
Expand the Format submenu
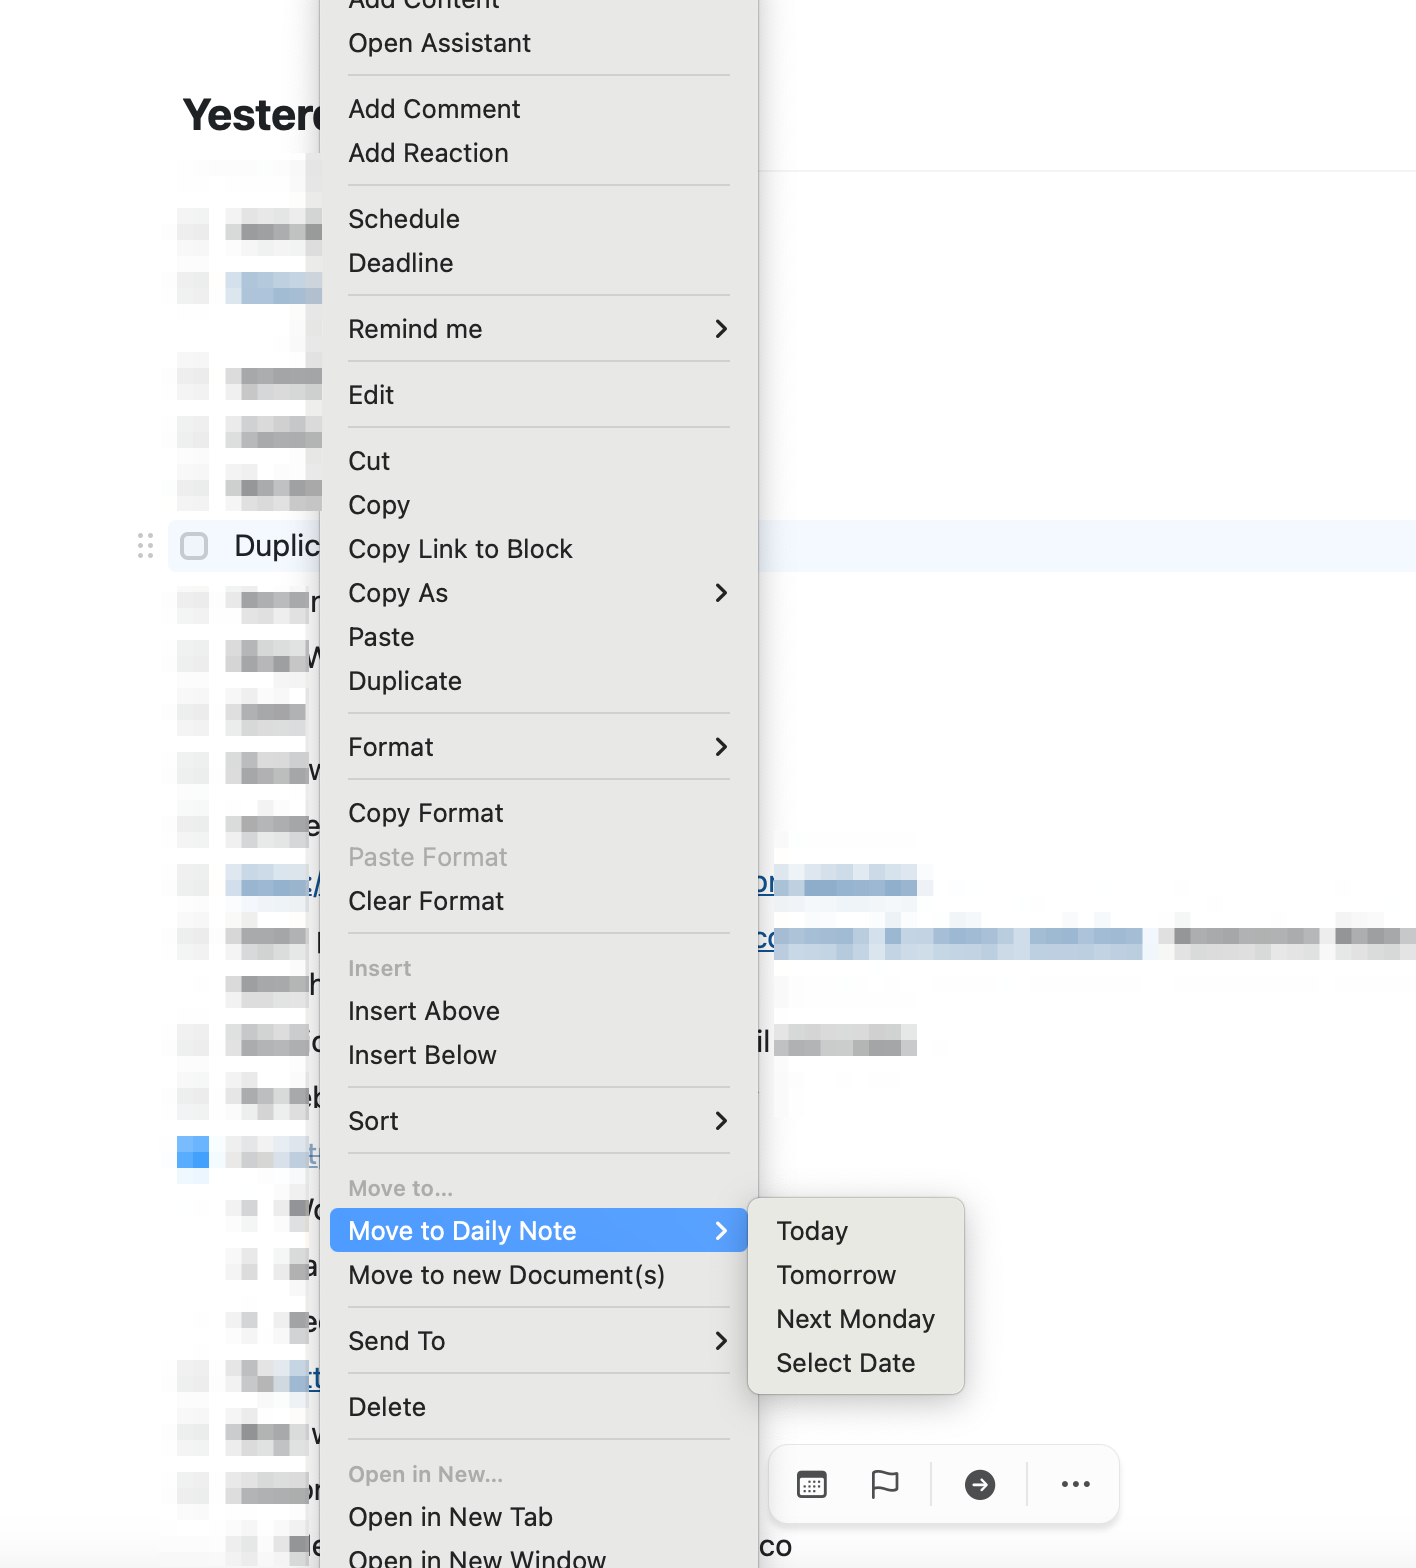point(538,747)
